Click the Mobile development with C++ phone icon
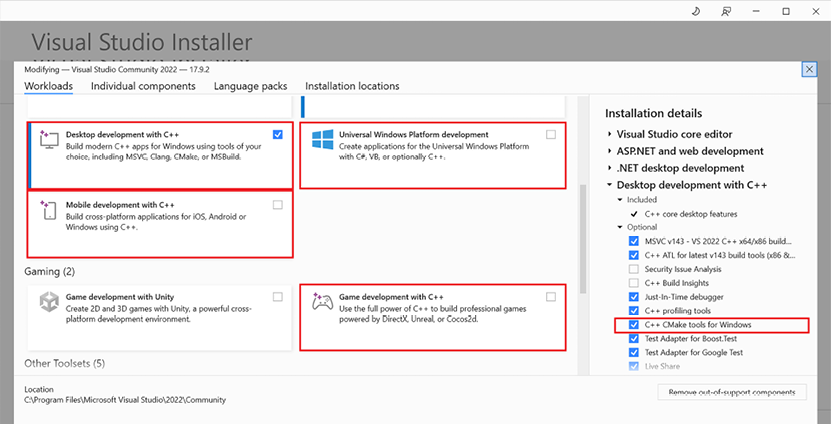 (49, 210)
